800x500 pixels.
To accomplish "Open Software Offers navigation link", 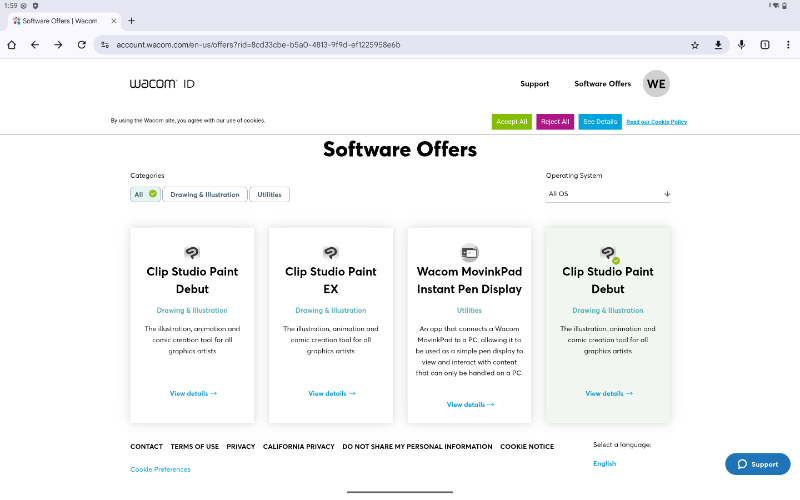I will click(x=603, y=84).
